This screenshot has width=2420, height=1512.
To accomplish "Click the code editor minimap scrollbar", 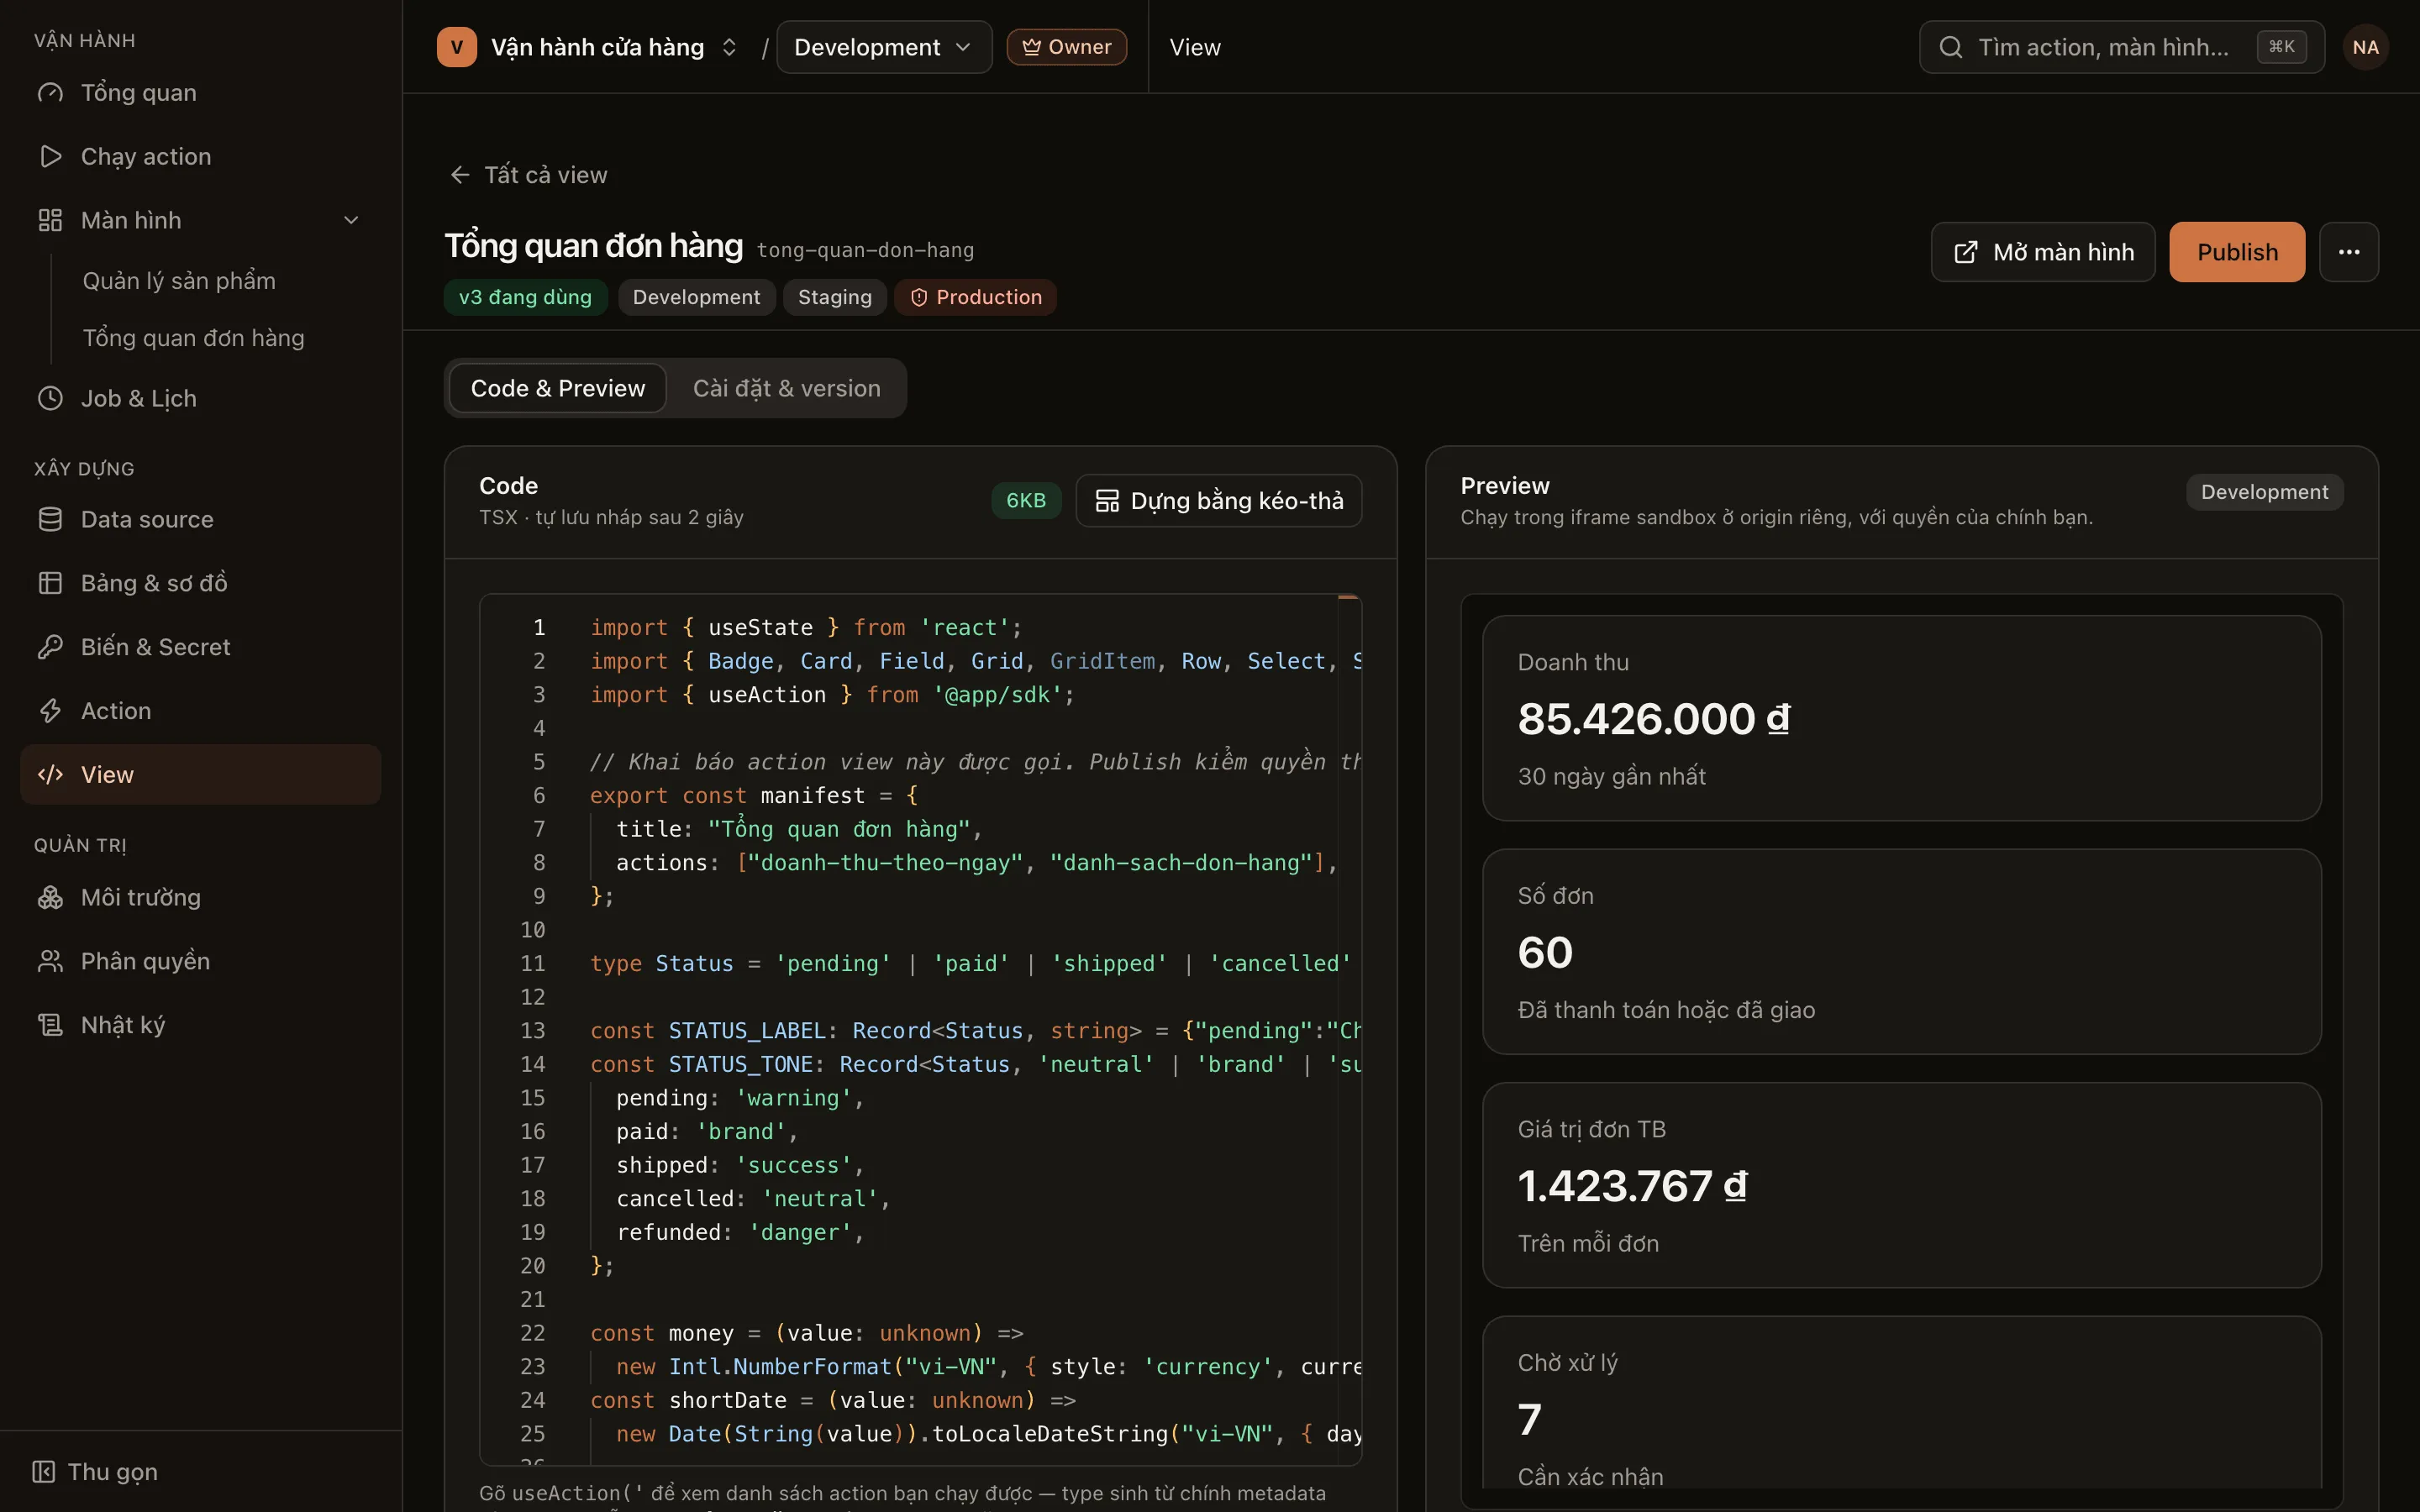I will pyautogui.click(x=1348, y=1030).
